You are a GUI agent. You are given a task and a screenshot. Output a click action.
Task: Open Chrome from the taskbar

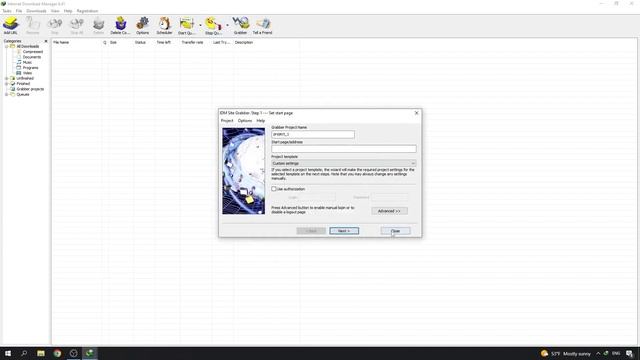(x=57, y=353)
